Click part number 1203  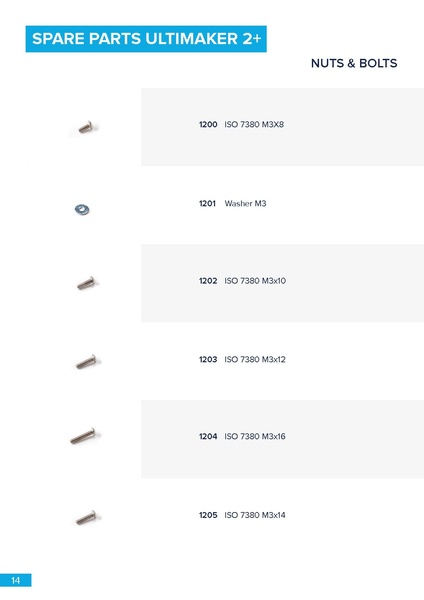point(208,359)
